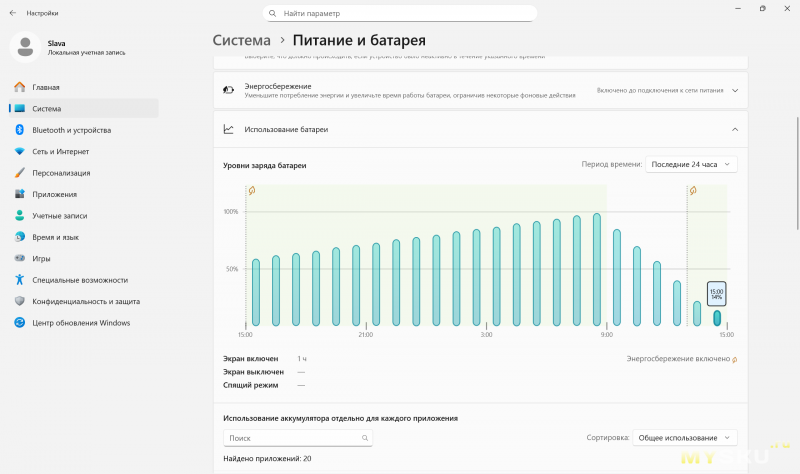Click the Bluetooth и устройства icon
This screenshot has width=800, height=474.
(19, 130)
